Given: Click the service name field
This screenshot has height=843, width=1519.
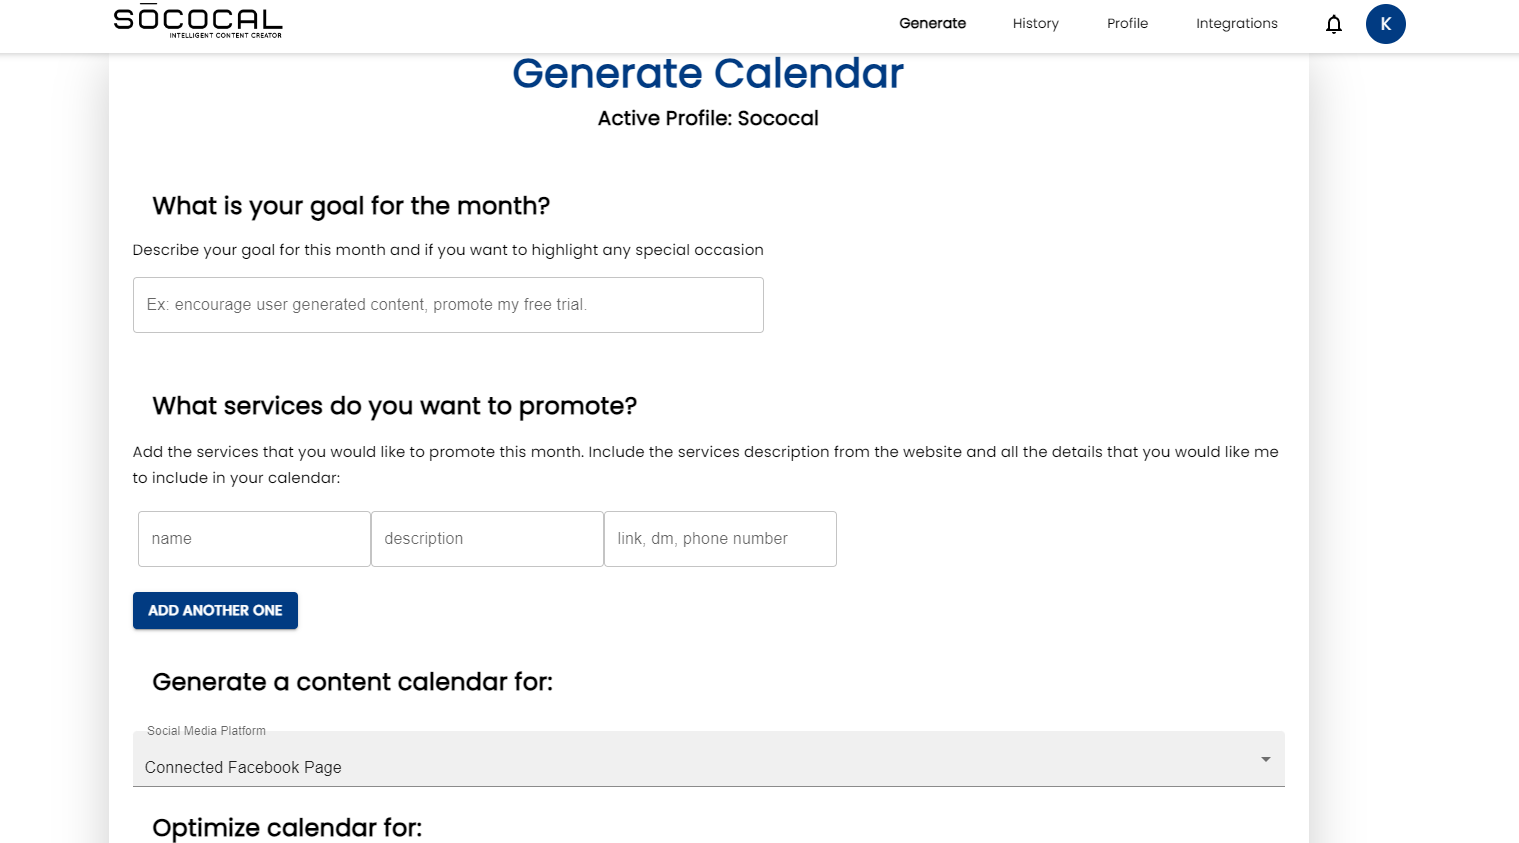Looking at the screenshot, I should pos(254,539).
